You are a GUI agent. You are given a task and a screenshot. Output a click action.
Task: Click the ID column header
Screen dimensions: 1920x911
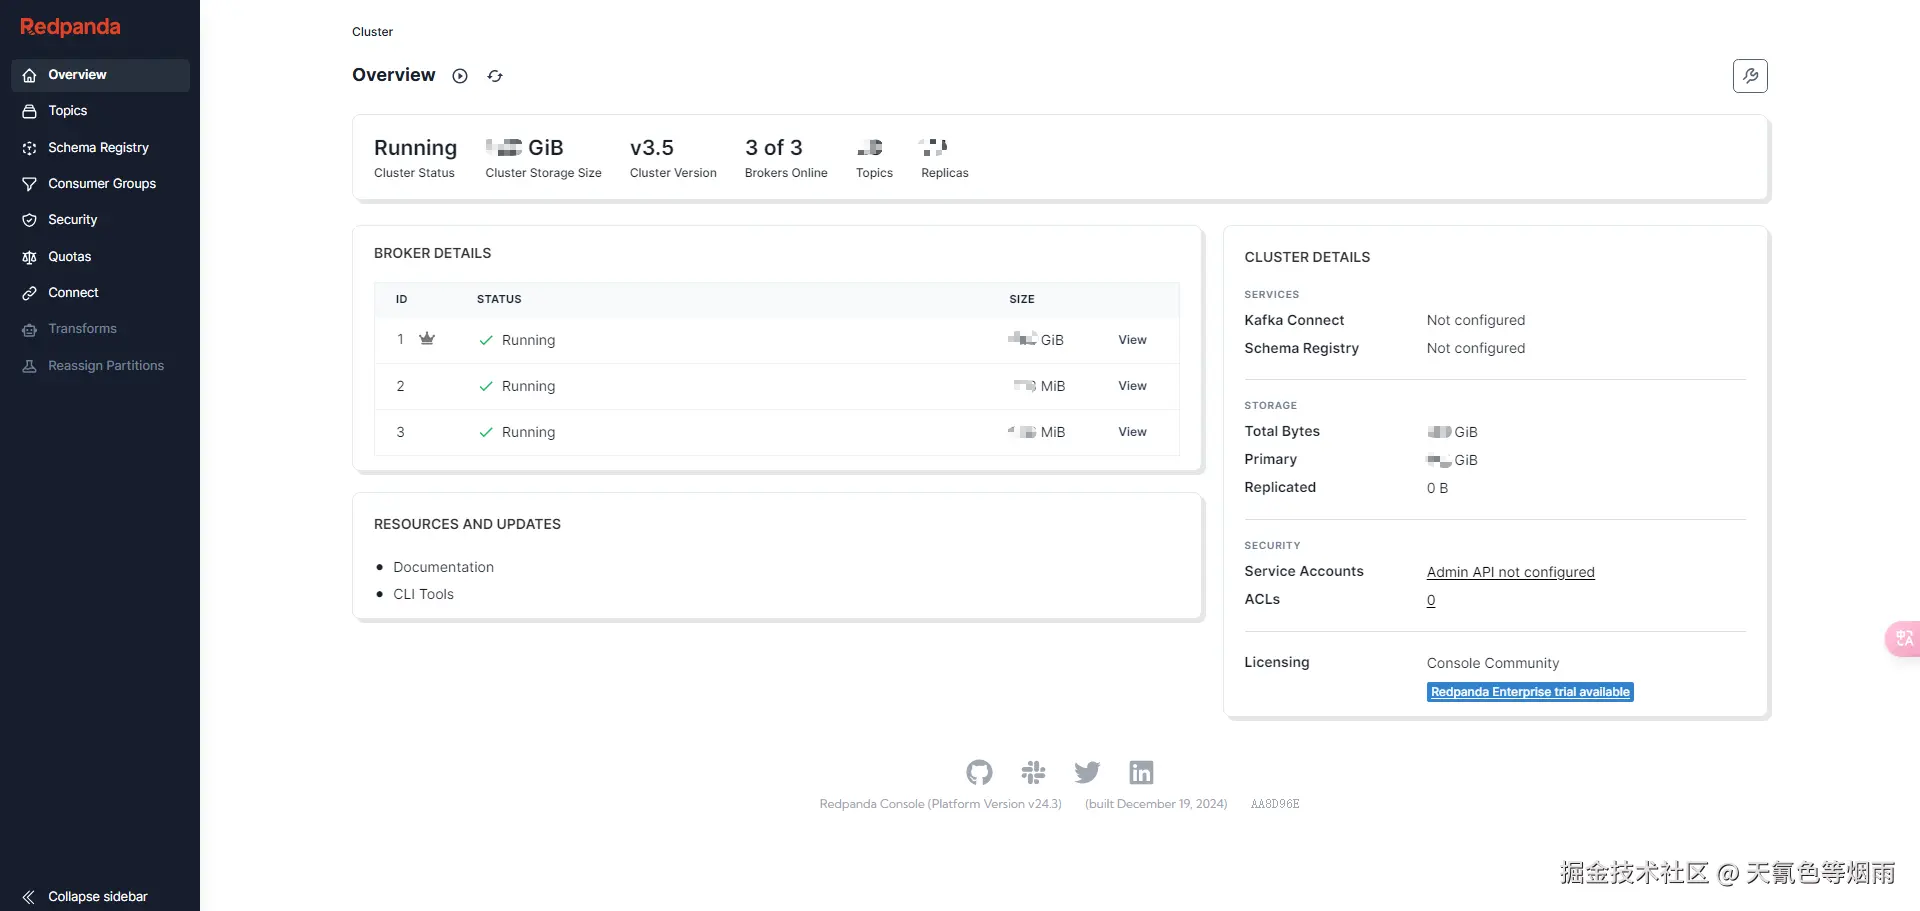click(401, 299)
